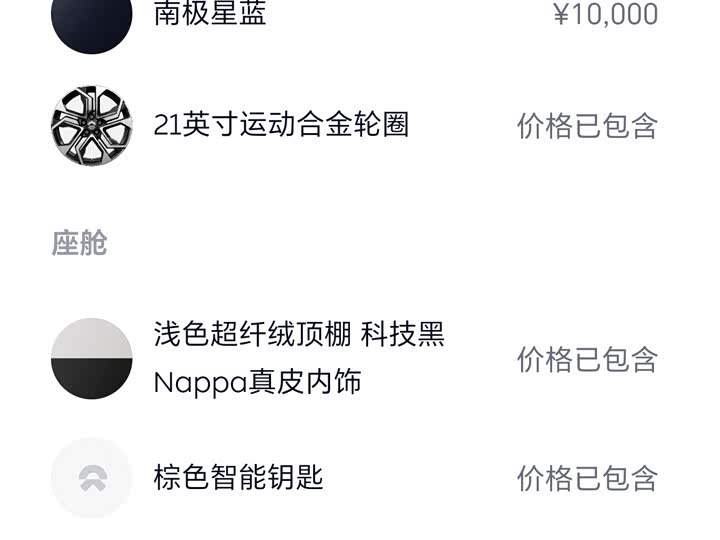Tap the NIO logo smart key icon
Image resolution: width=720 pixels, height=540 pixels.
(x=91, y=478)
